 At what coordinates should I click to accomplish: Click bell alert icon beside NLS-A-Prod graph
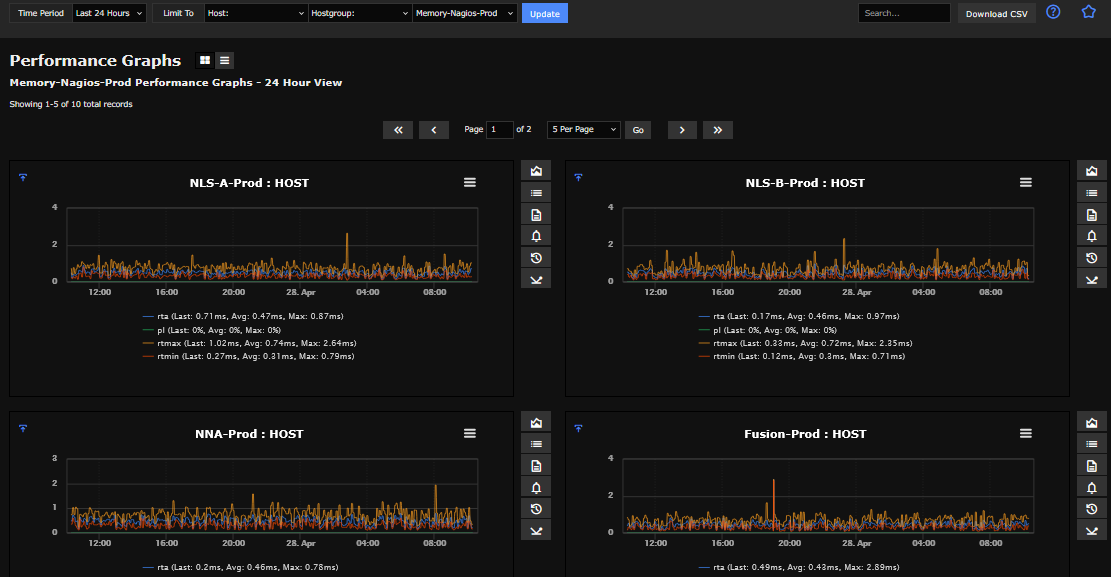pos(536,236)
